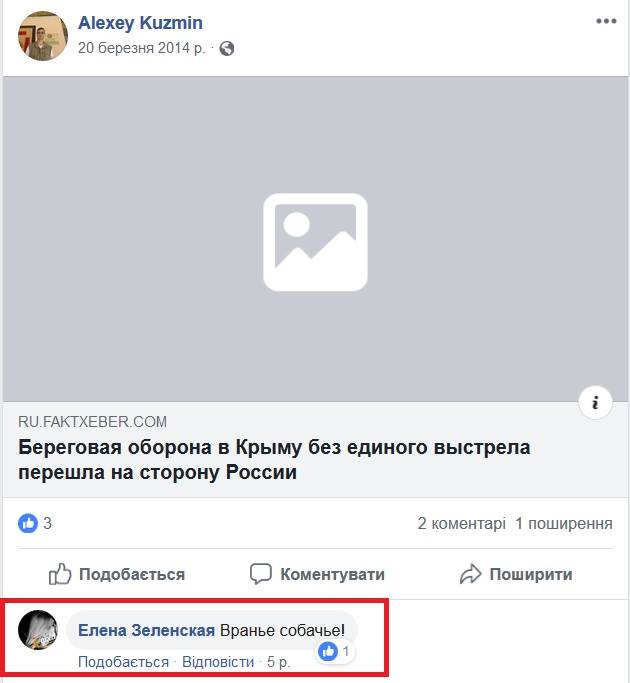Click the thumbs-up icon beside Подобається
The image size is (630, 683).
tap(60, 574)
